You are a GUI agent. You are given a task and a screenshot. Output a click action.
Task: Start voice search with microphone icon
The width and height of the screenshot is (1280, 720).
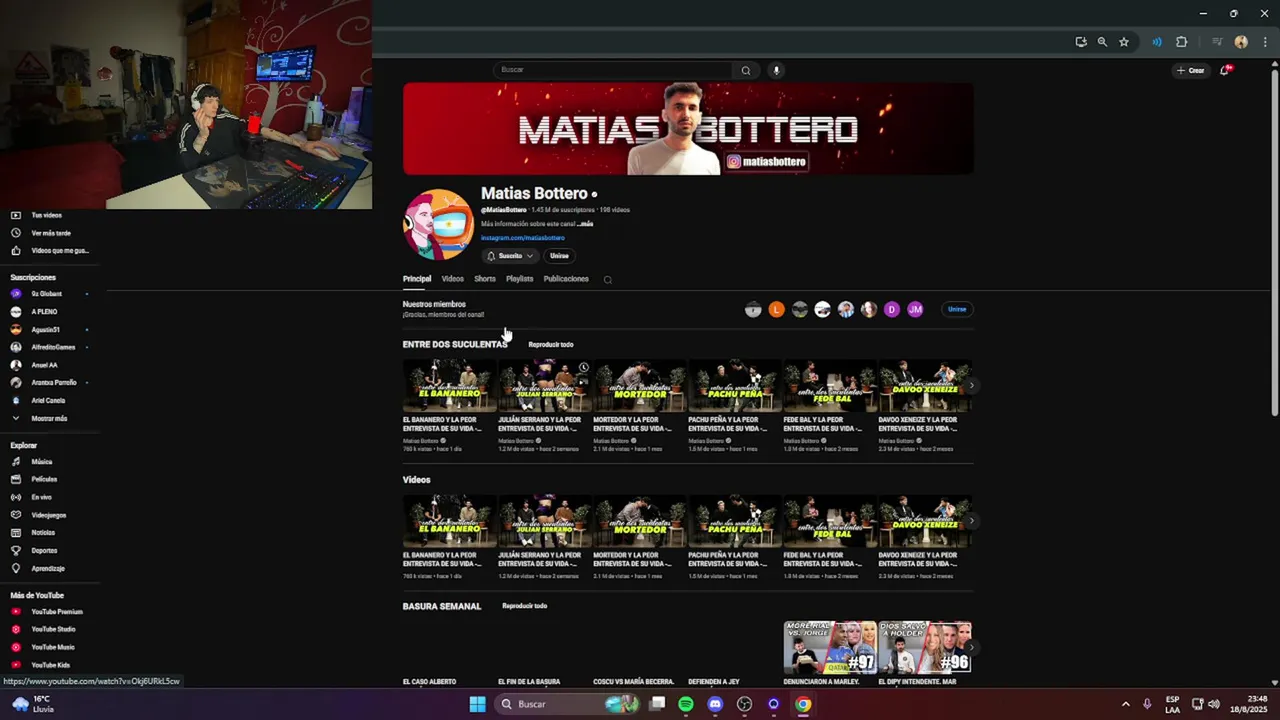[776, 70]
